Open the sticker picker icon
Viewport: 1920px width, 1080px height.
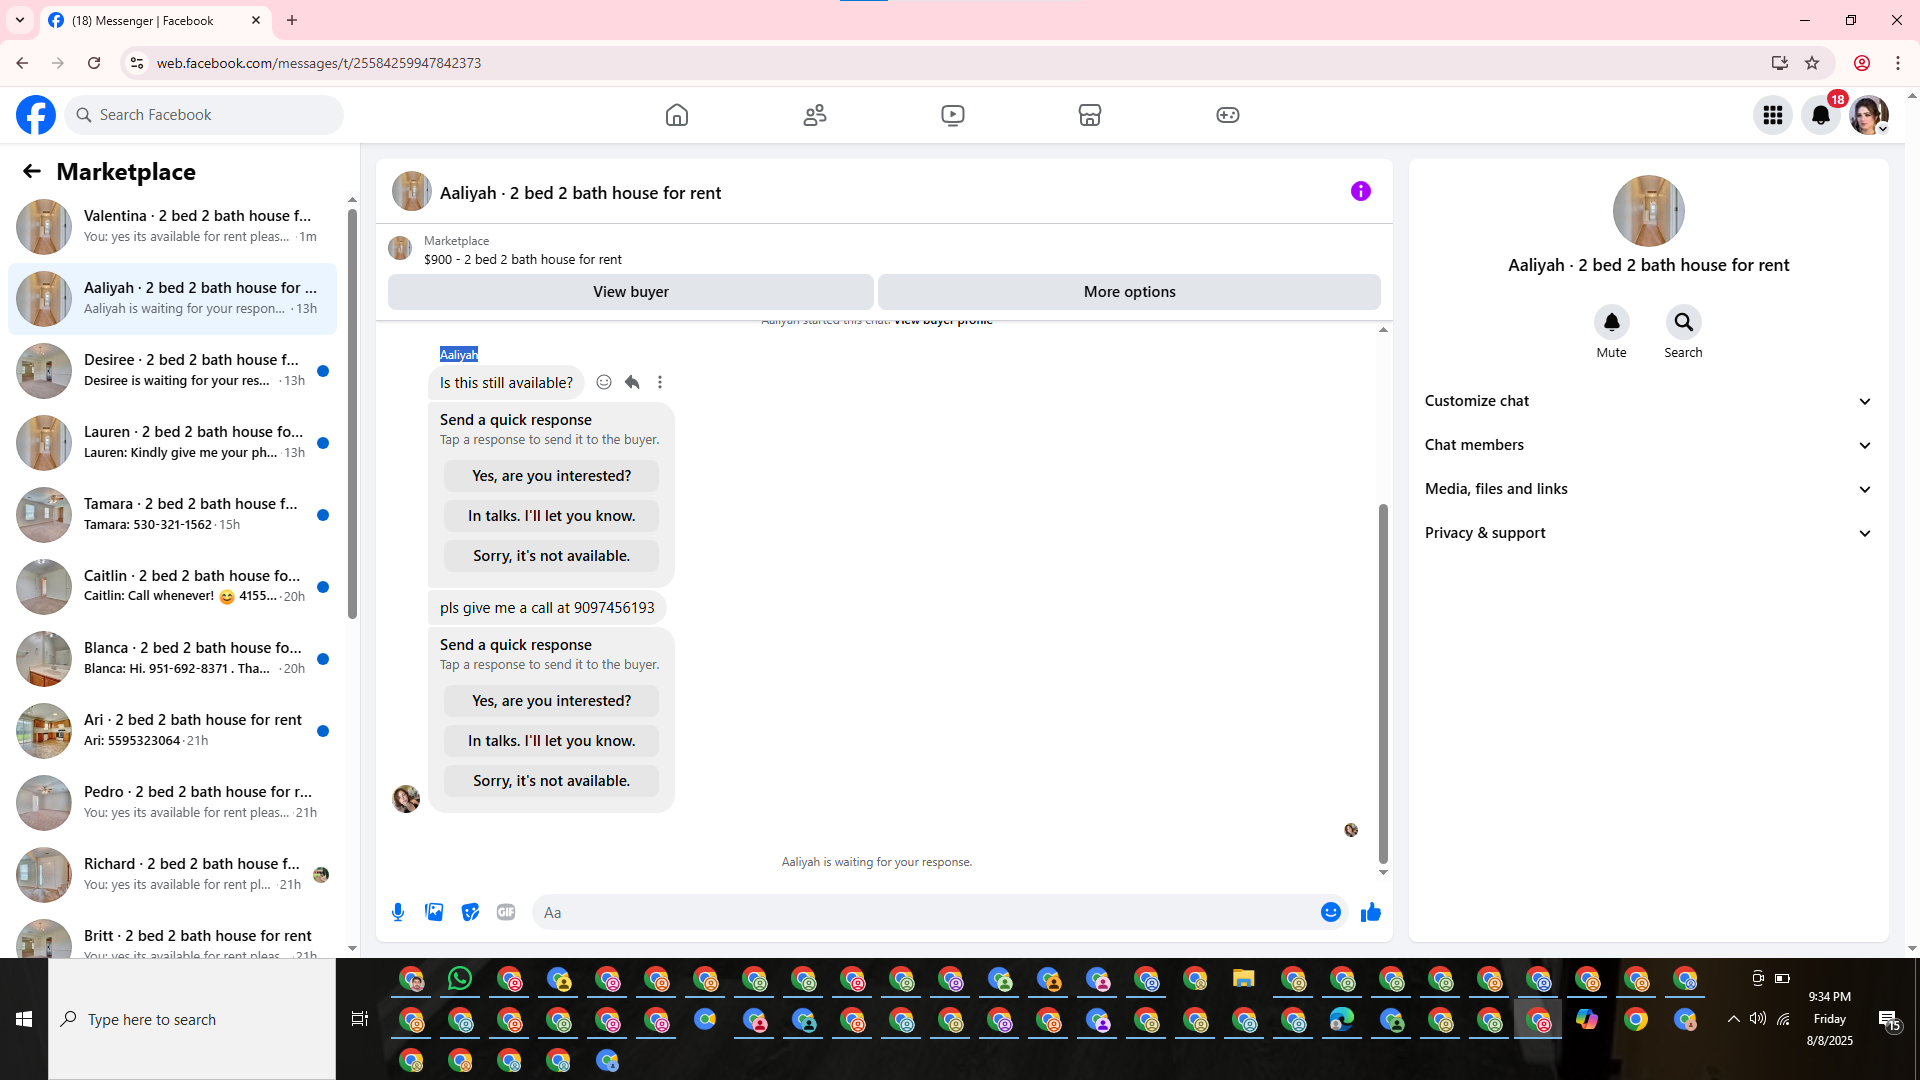pos(470,912)
